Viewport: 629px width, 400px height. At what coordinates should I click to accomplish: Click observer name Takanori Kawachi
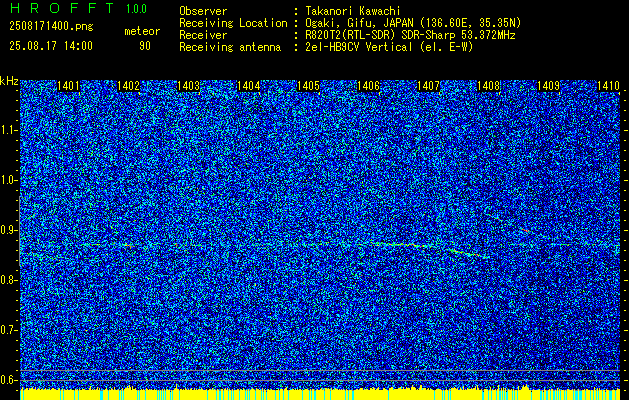353,11
